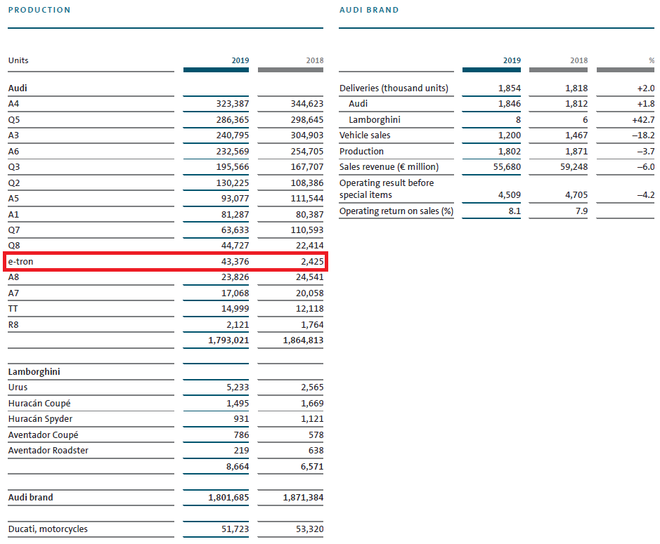The height and width of the screenshot is (544, 660).
Task: Select the Q2 2019 value 130,225
Action: tap(232, 183)
